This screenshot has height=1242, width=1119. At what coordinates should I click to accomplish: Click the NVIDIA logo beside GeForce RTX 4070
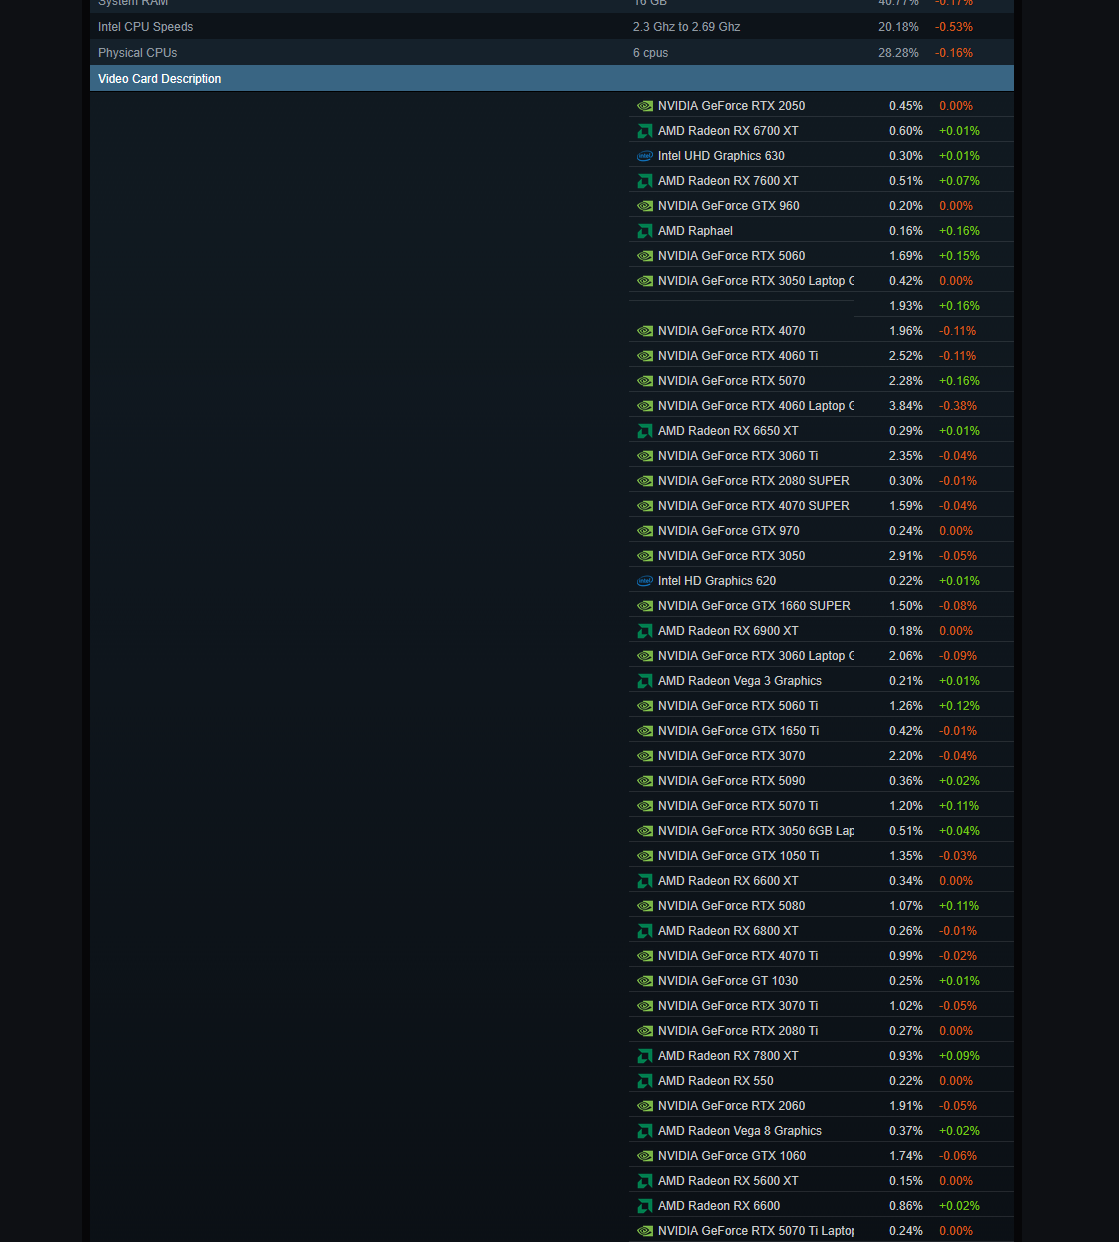tap(645, 331)
